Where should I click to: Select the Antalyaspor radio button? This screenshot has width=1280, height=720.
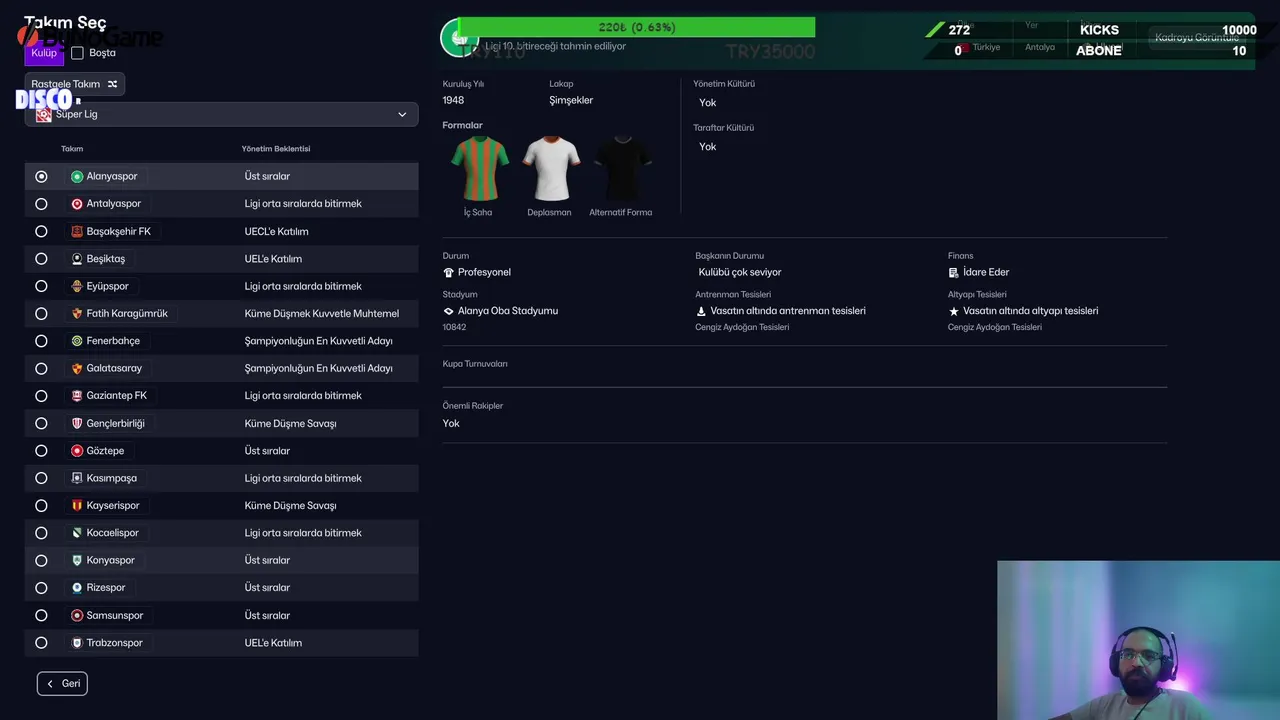[x=41, y=204]
